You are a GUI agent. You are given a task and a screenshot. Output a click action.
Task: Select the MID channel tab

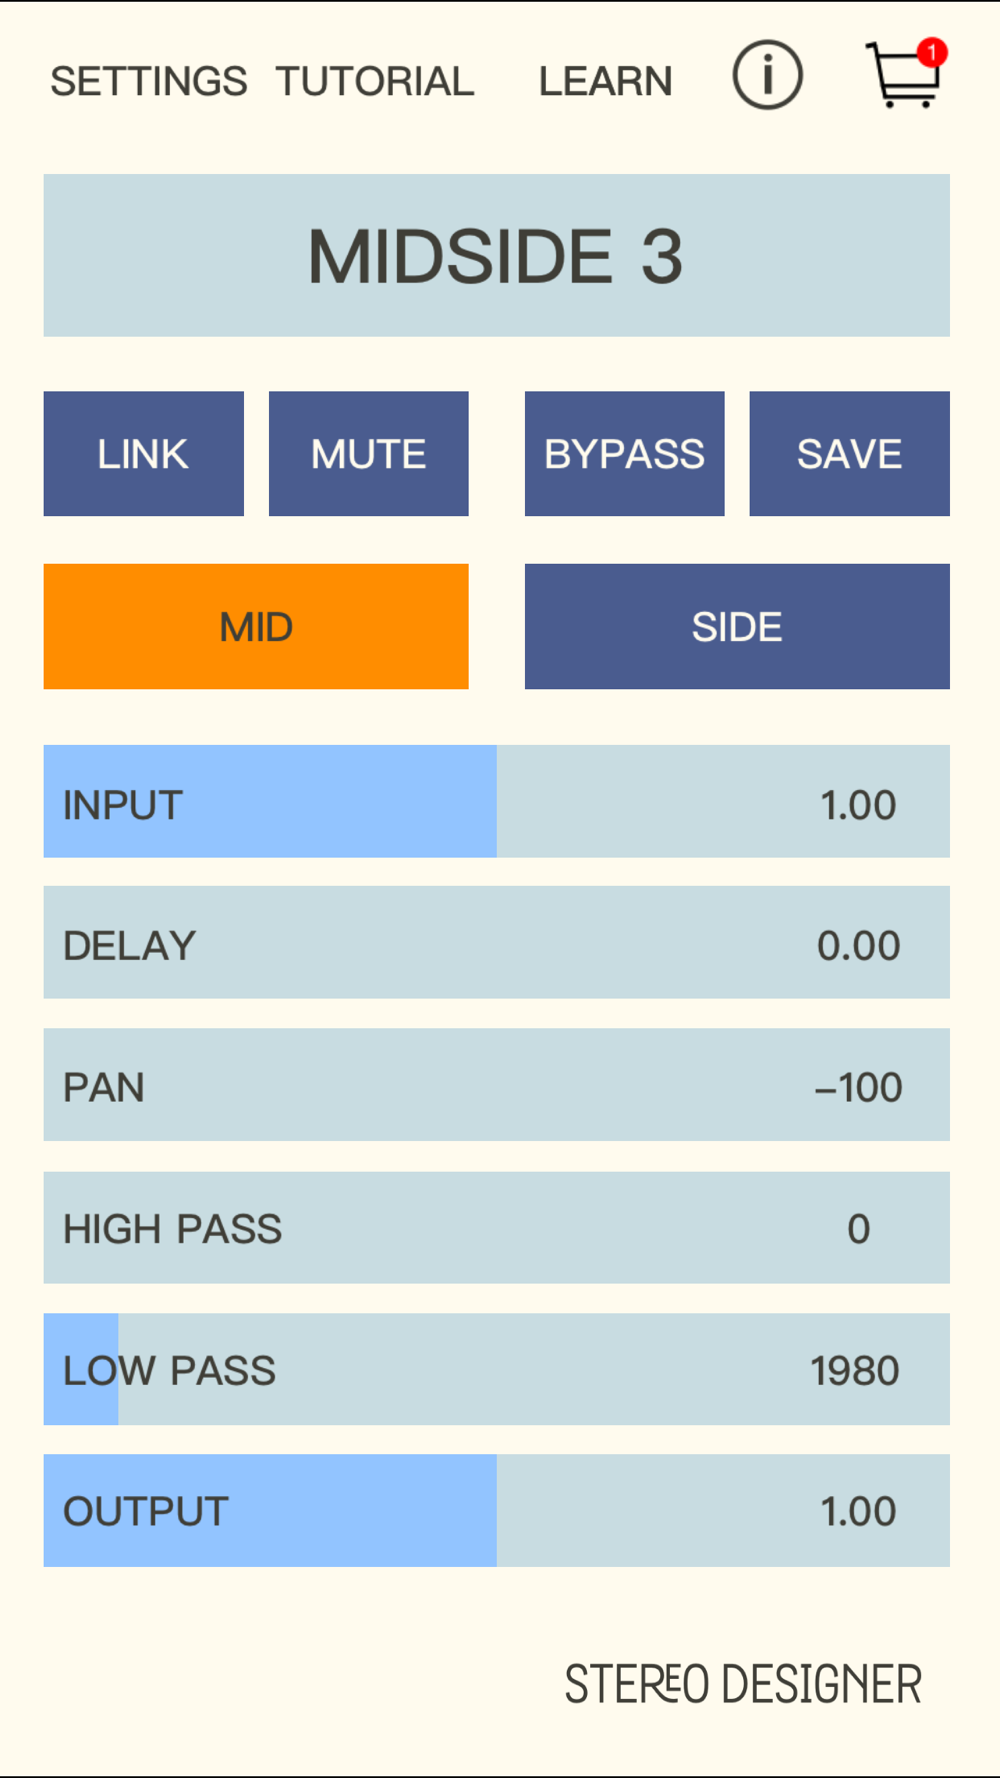pyautogui.click(x=256, y=627)
